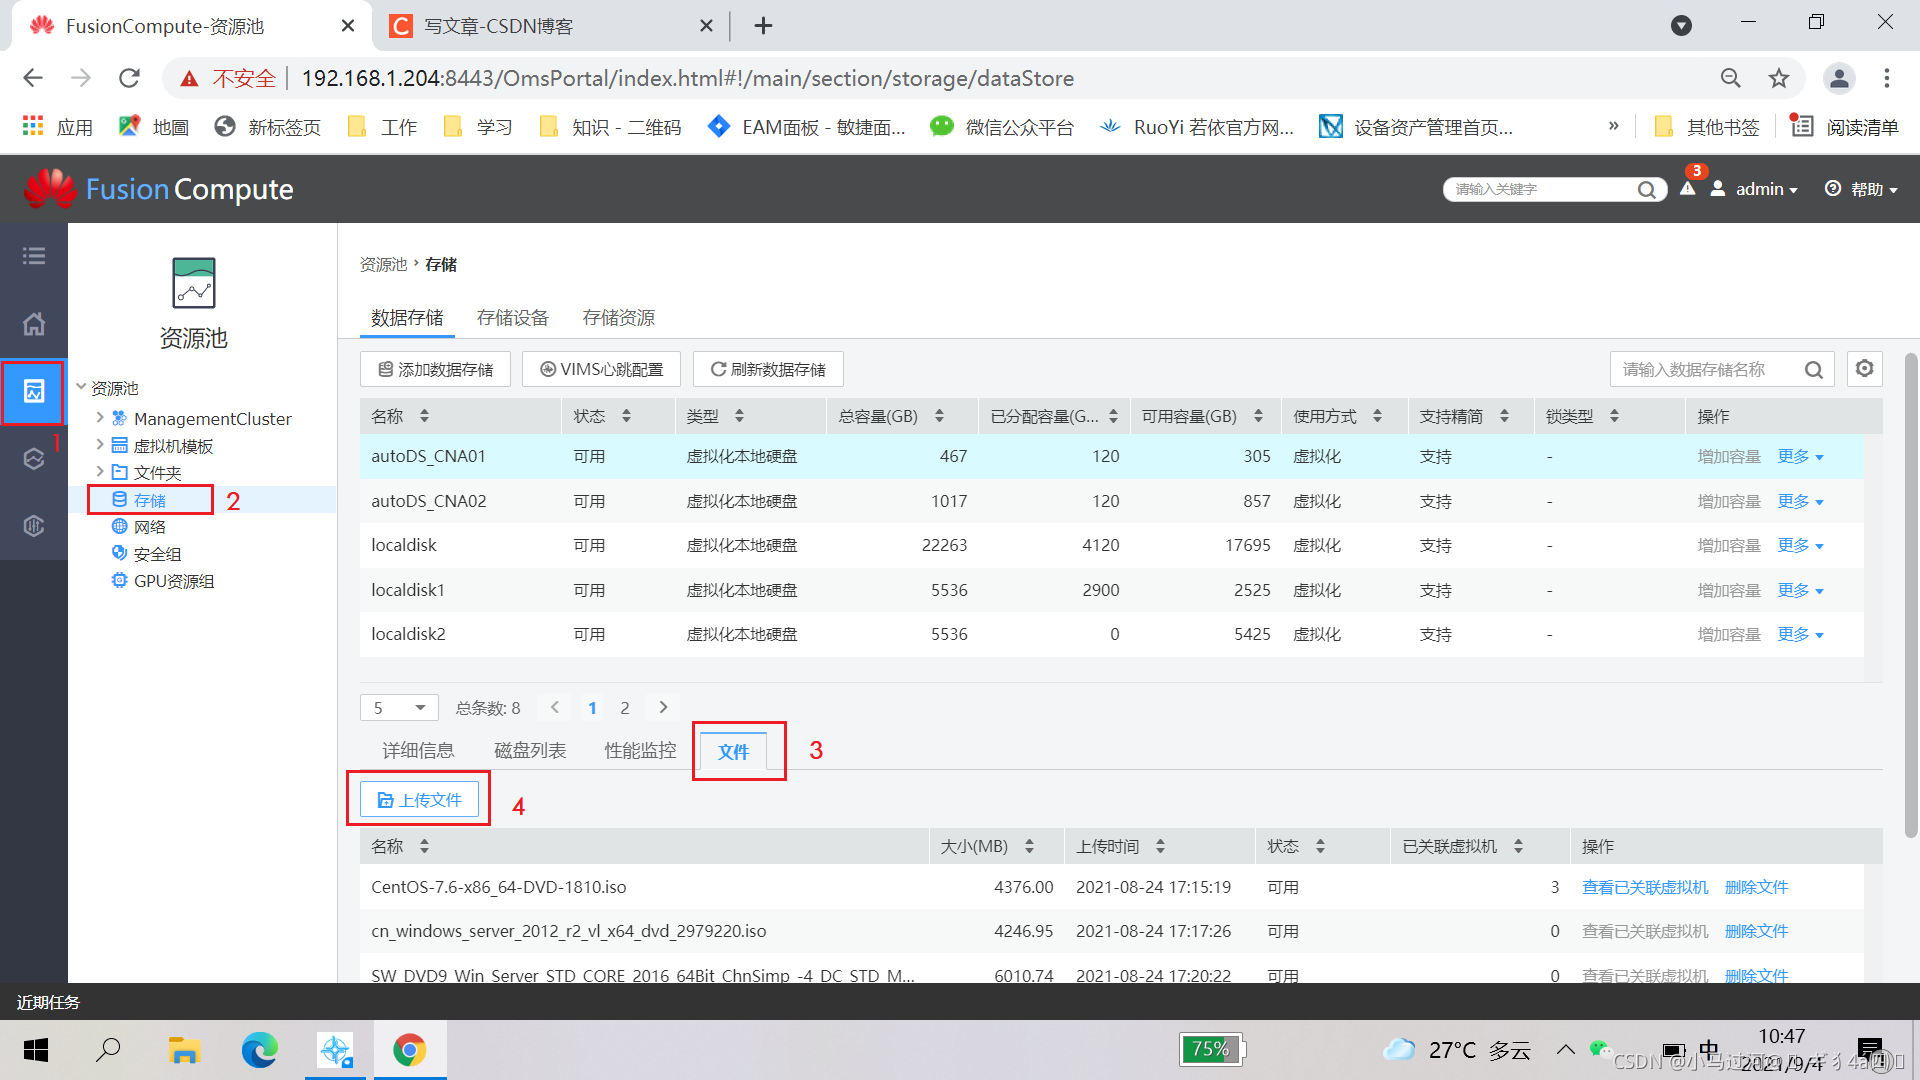Open the resource pool sidebar icon
Screen dimensions: 1920x1080
point(34,391)
